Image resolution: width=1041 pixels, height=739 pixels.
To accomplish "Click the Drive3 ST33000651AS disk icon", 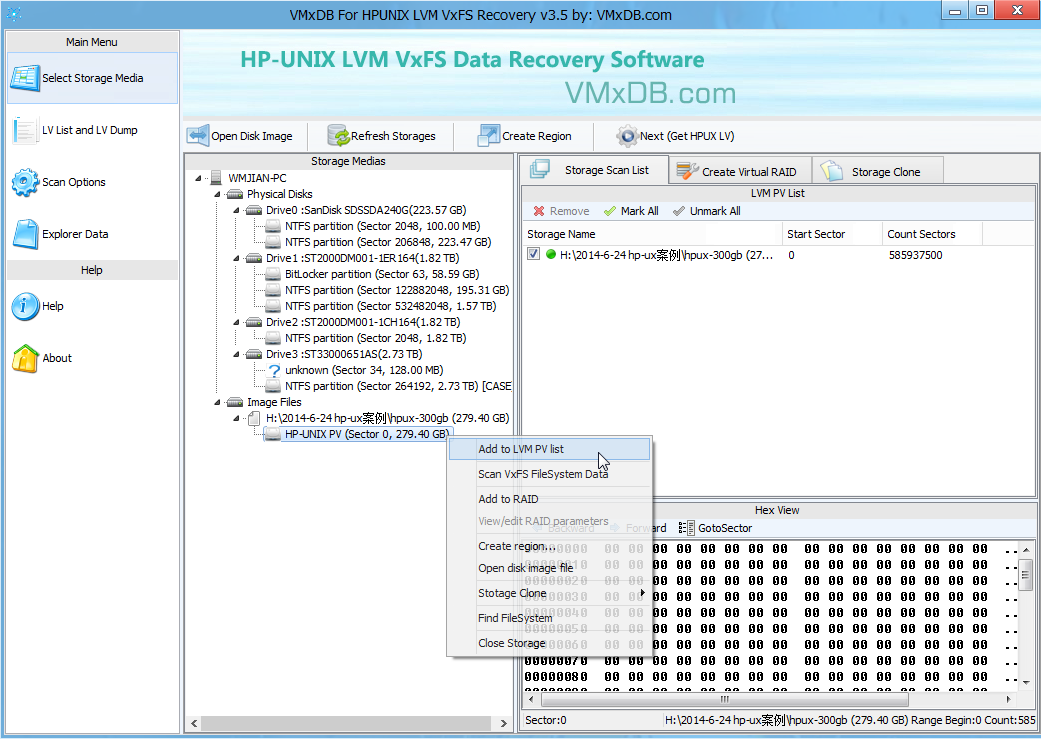I will [x=254, y=354].
